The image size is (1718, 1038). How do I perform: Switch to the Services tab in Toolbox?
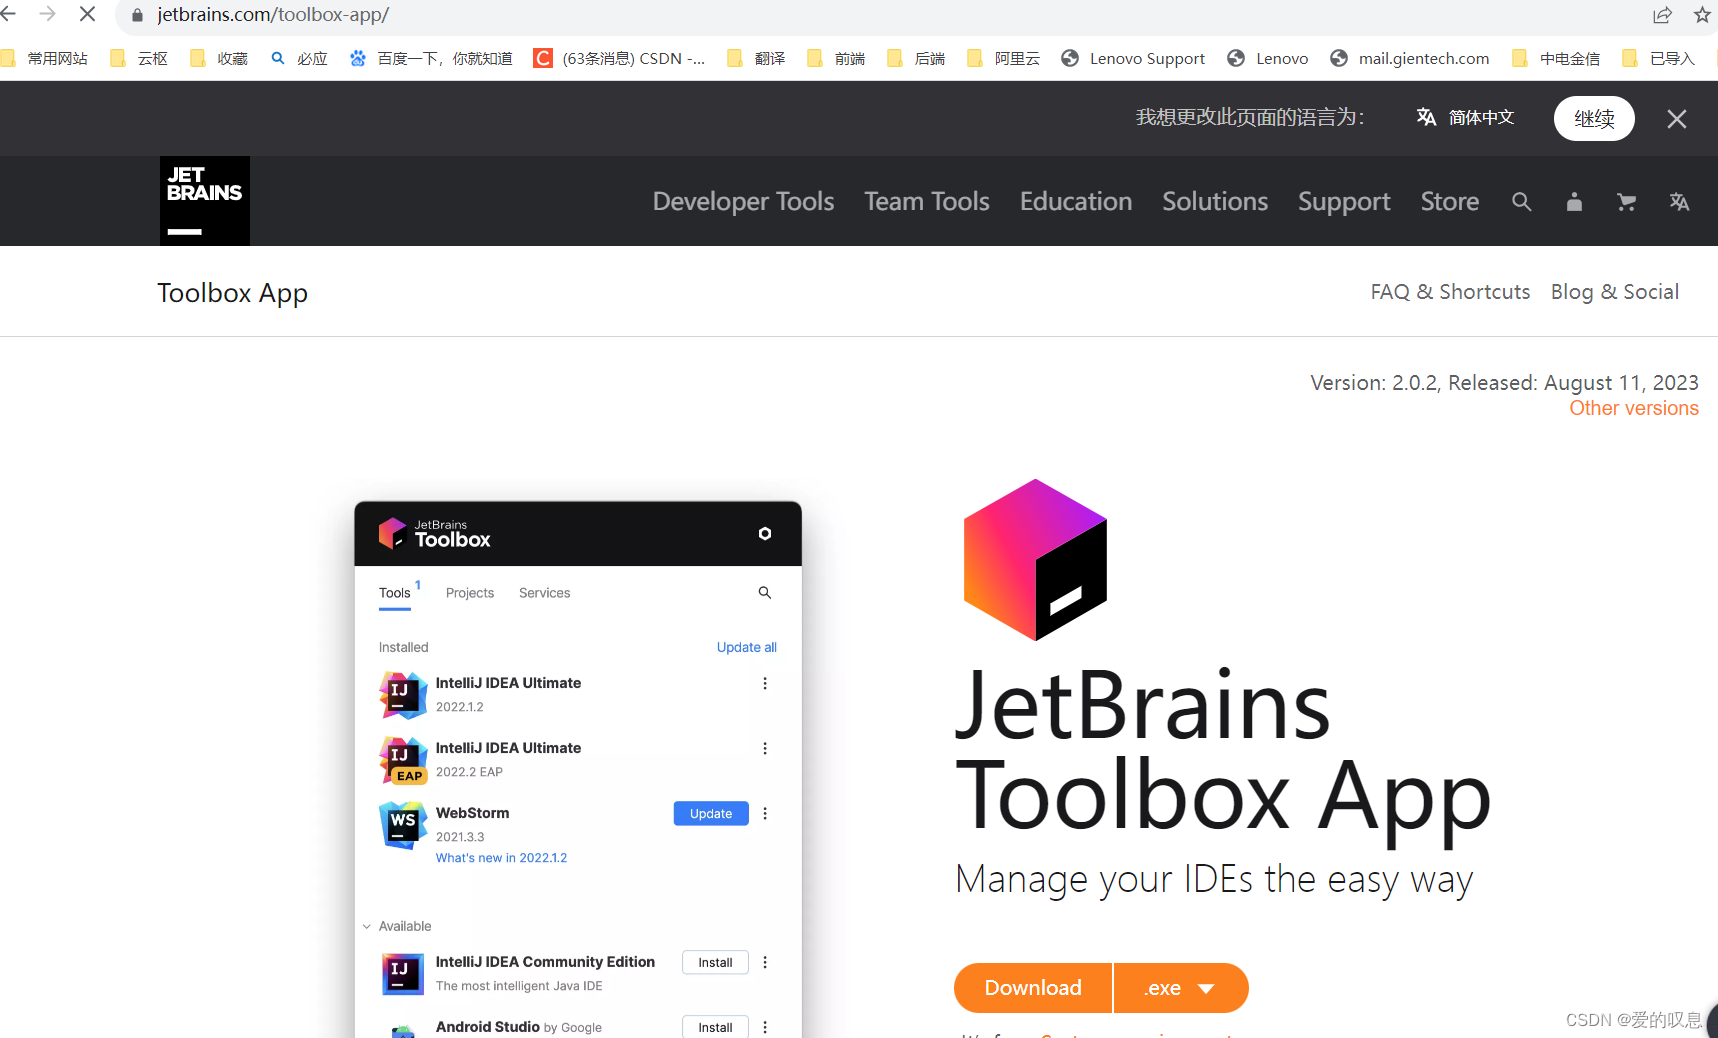[x=545, y=593]
